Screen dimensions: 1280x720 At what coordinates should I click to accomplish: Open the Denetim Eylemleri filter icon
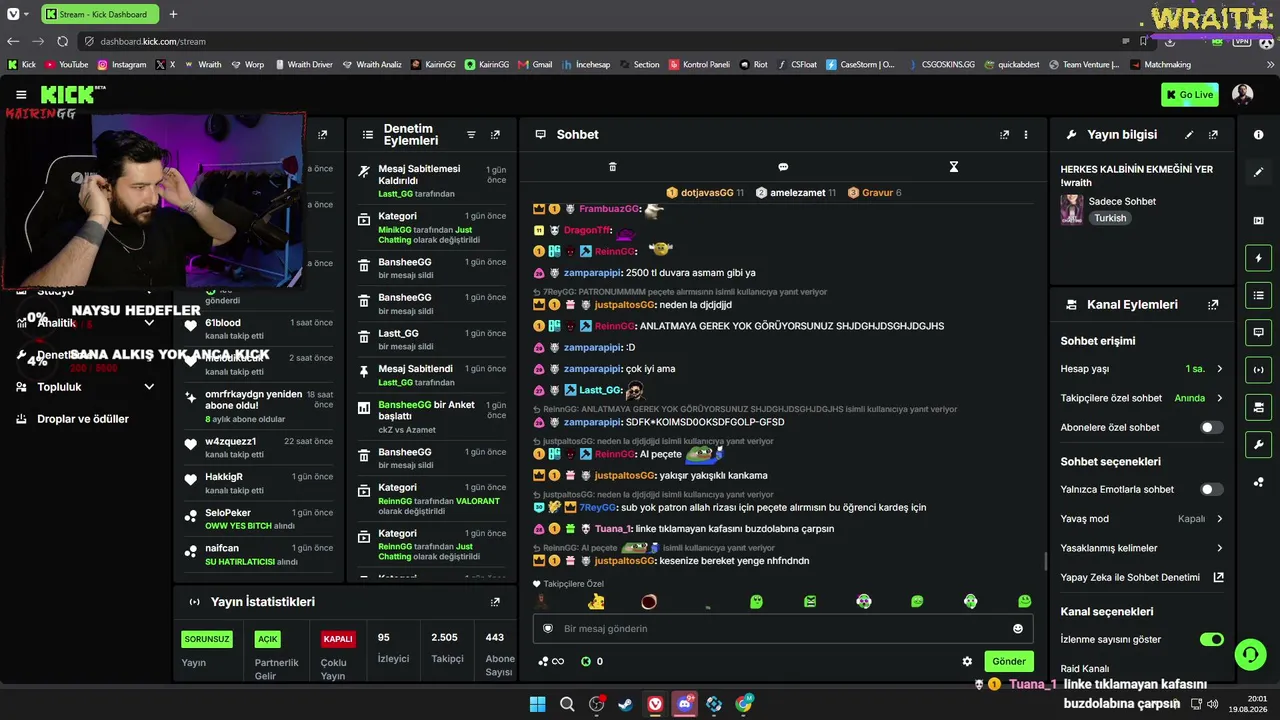(471, 135)
